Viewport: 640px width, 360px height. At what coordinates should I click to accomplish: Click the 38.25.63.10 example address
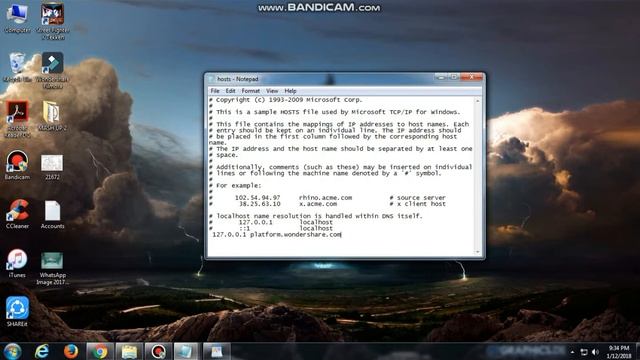point(260,204)
